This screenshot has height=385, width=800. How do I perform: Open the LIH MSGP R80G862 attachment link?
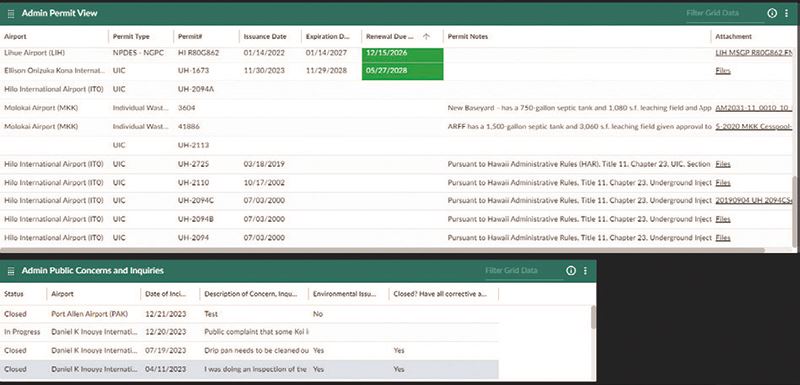(754, 53)
